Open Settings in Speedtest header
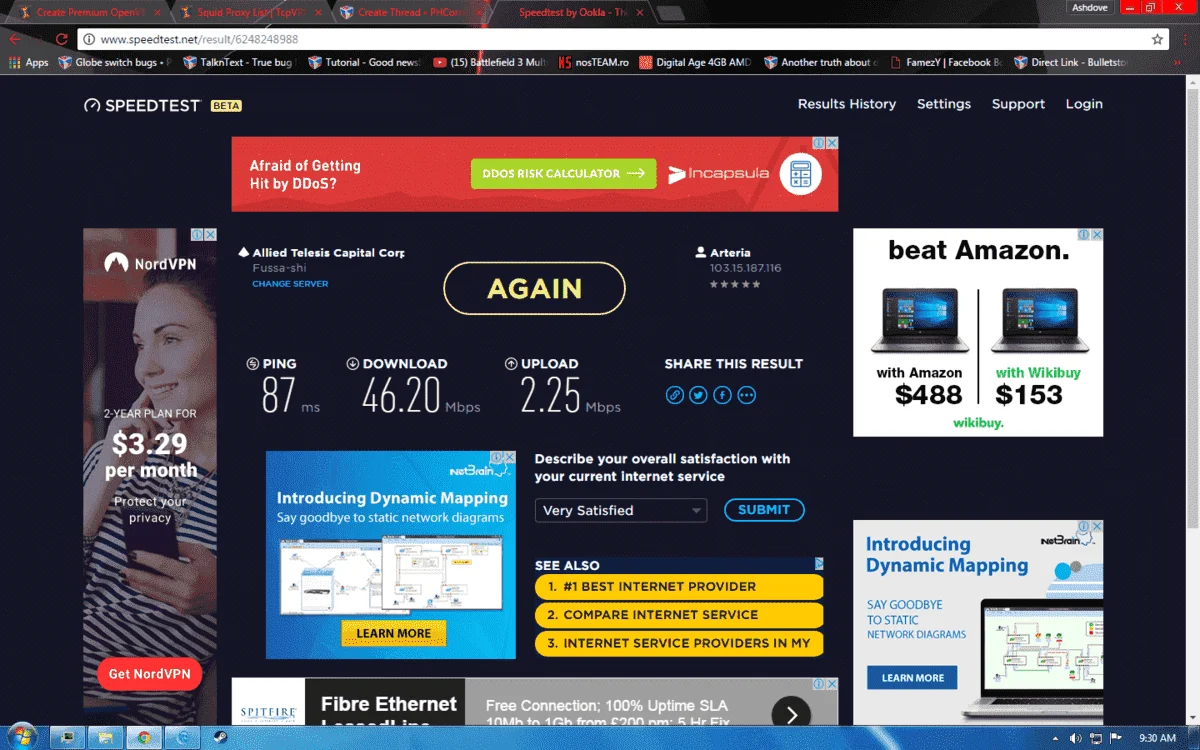Screen dimensions: 1200x750 [x=944, y=104]
